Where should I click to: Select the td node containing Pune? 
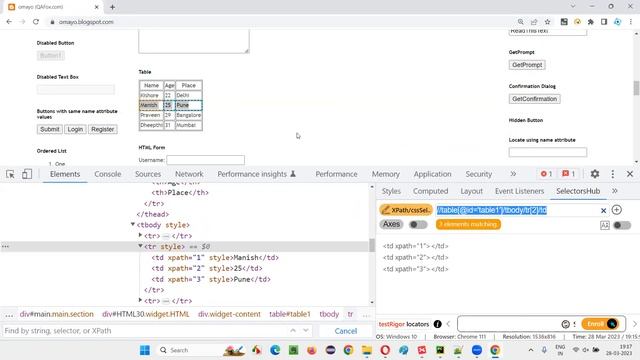[211, 279]
